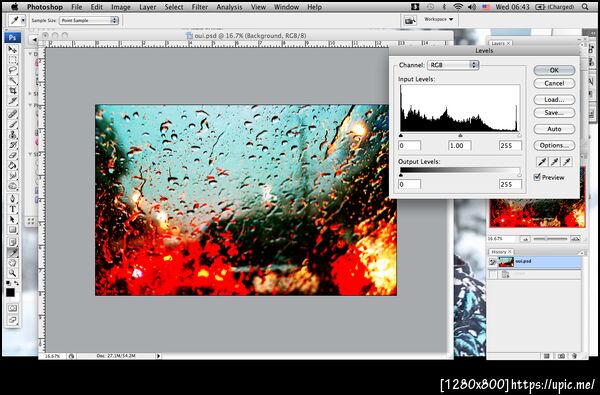The width and height of the screenshot is (600, 395).
Task: Click Cancel in Levels dialog
Action: point(554,83)
